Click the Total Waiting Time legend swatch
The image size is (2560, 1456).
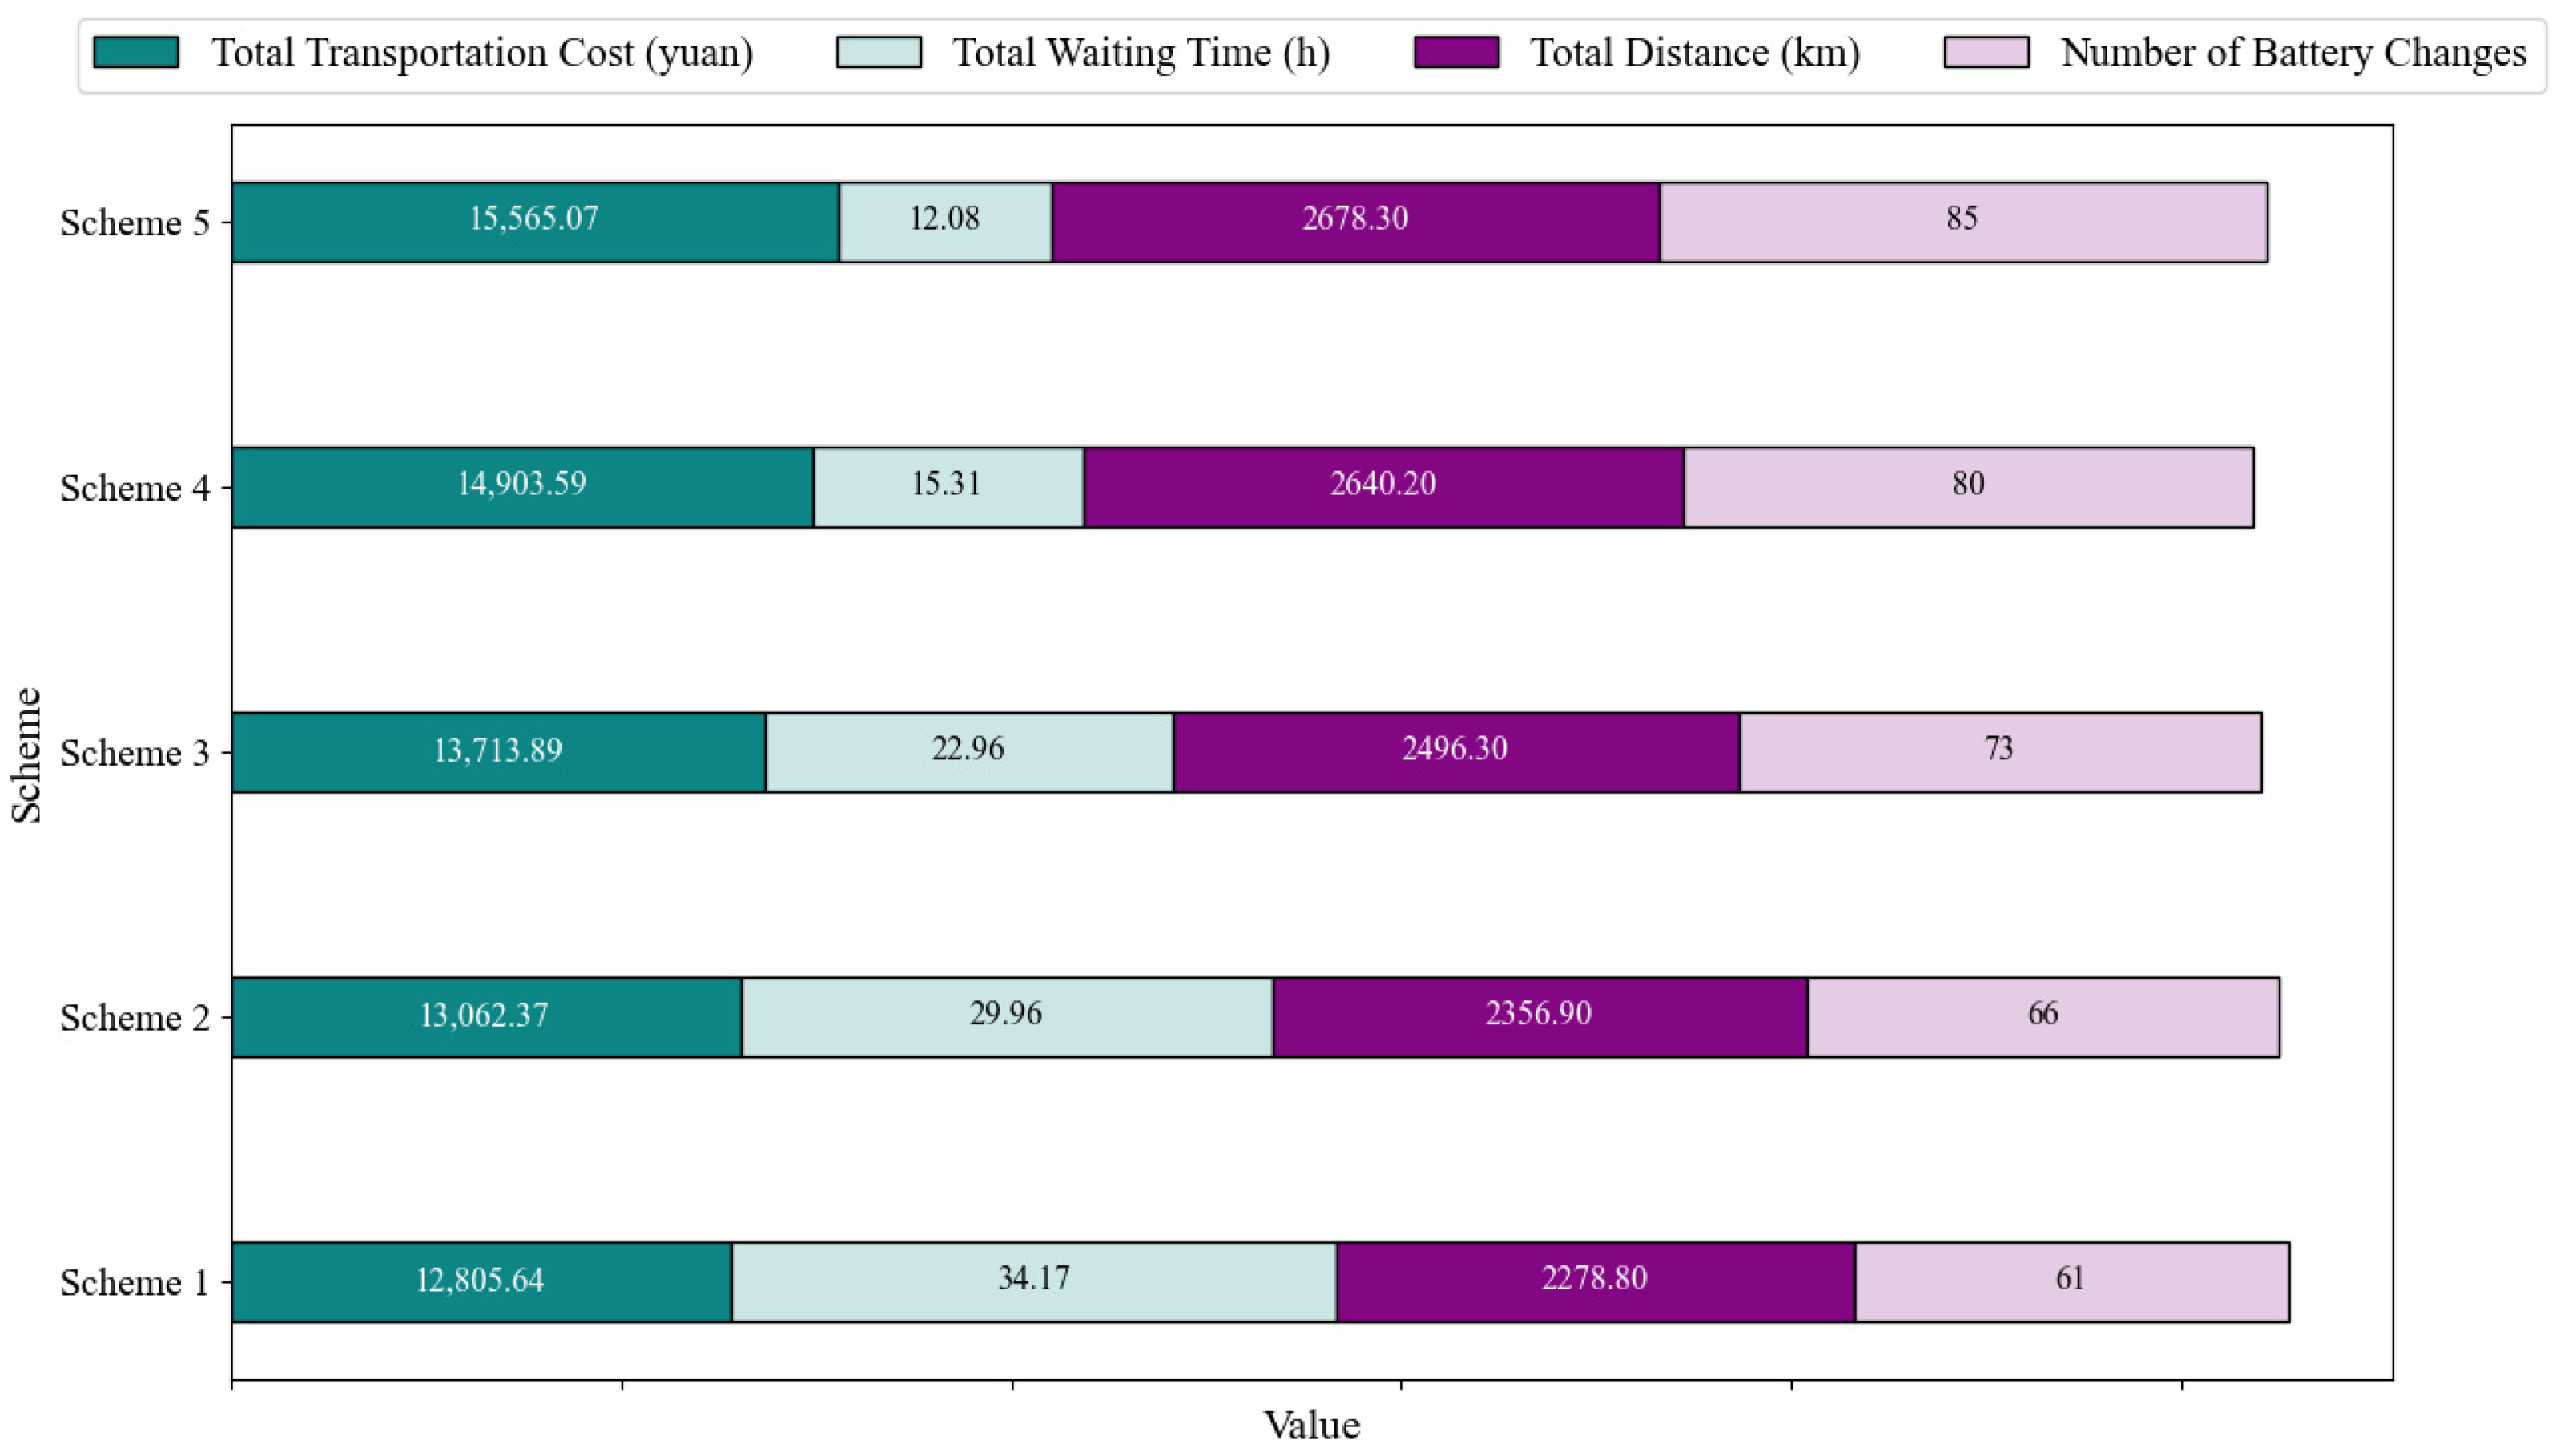click(x=878, y=53)
